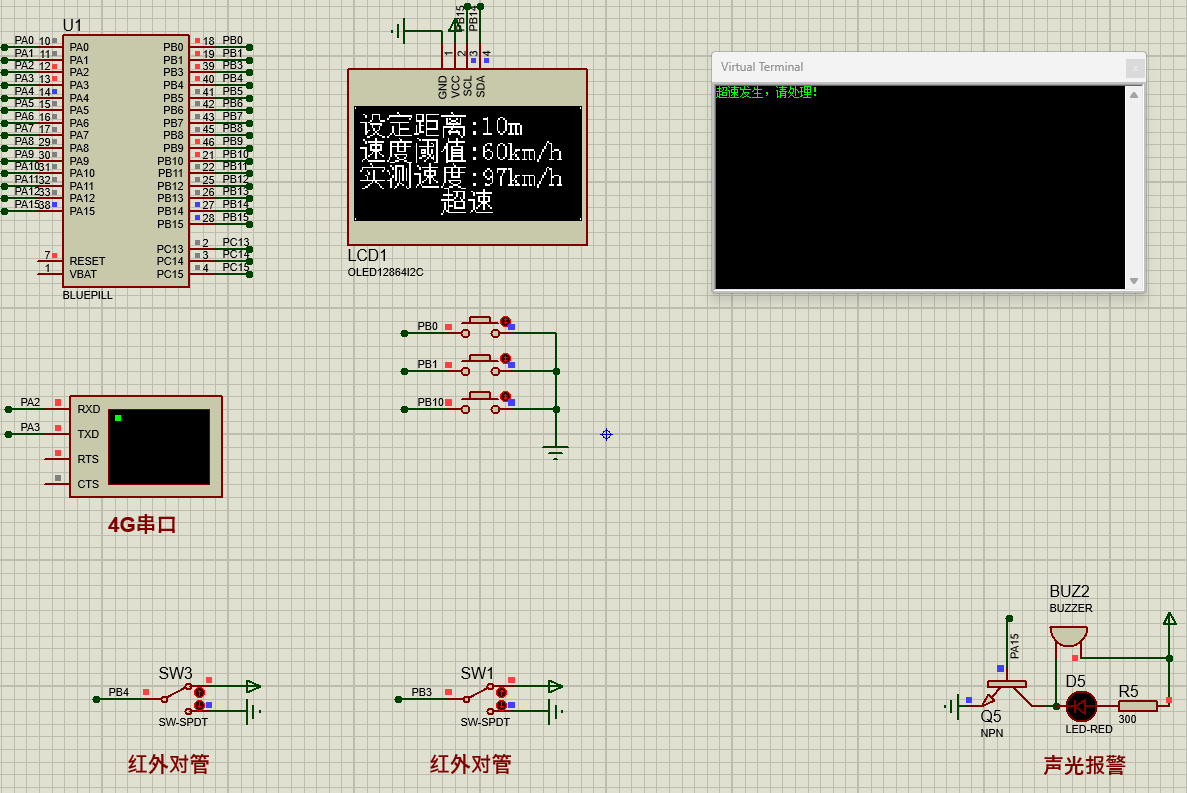Click inside the Virtual Terminal output area
1187x793 pixels.
pos(920,190)
